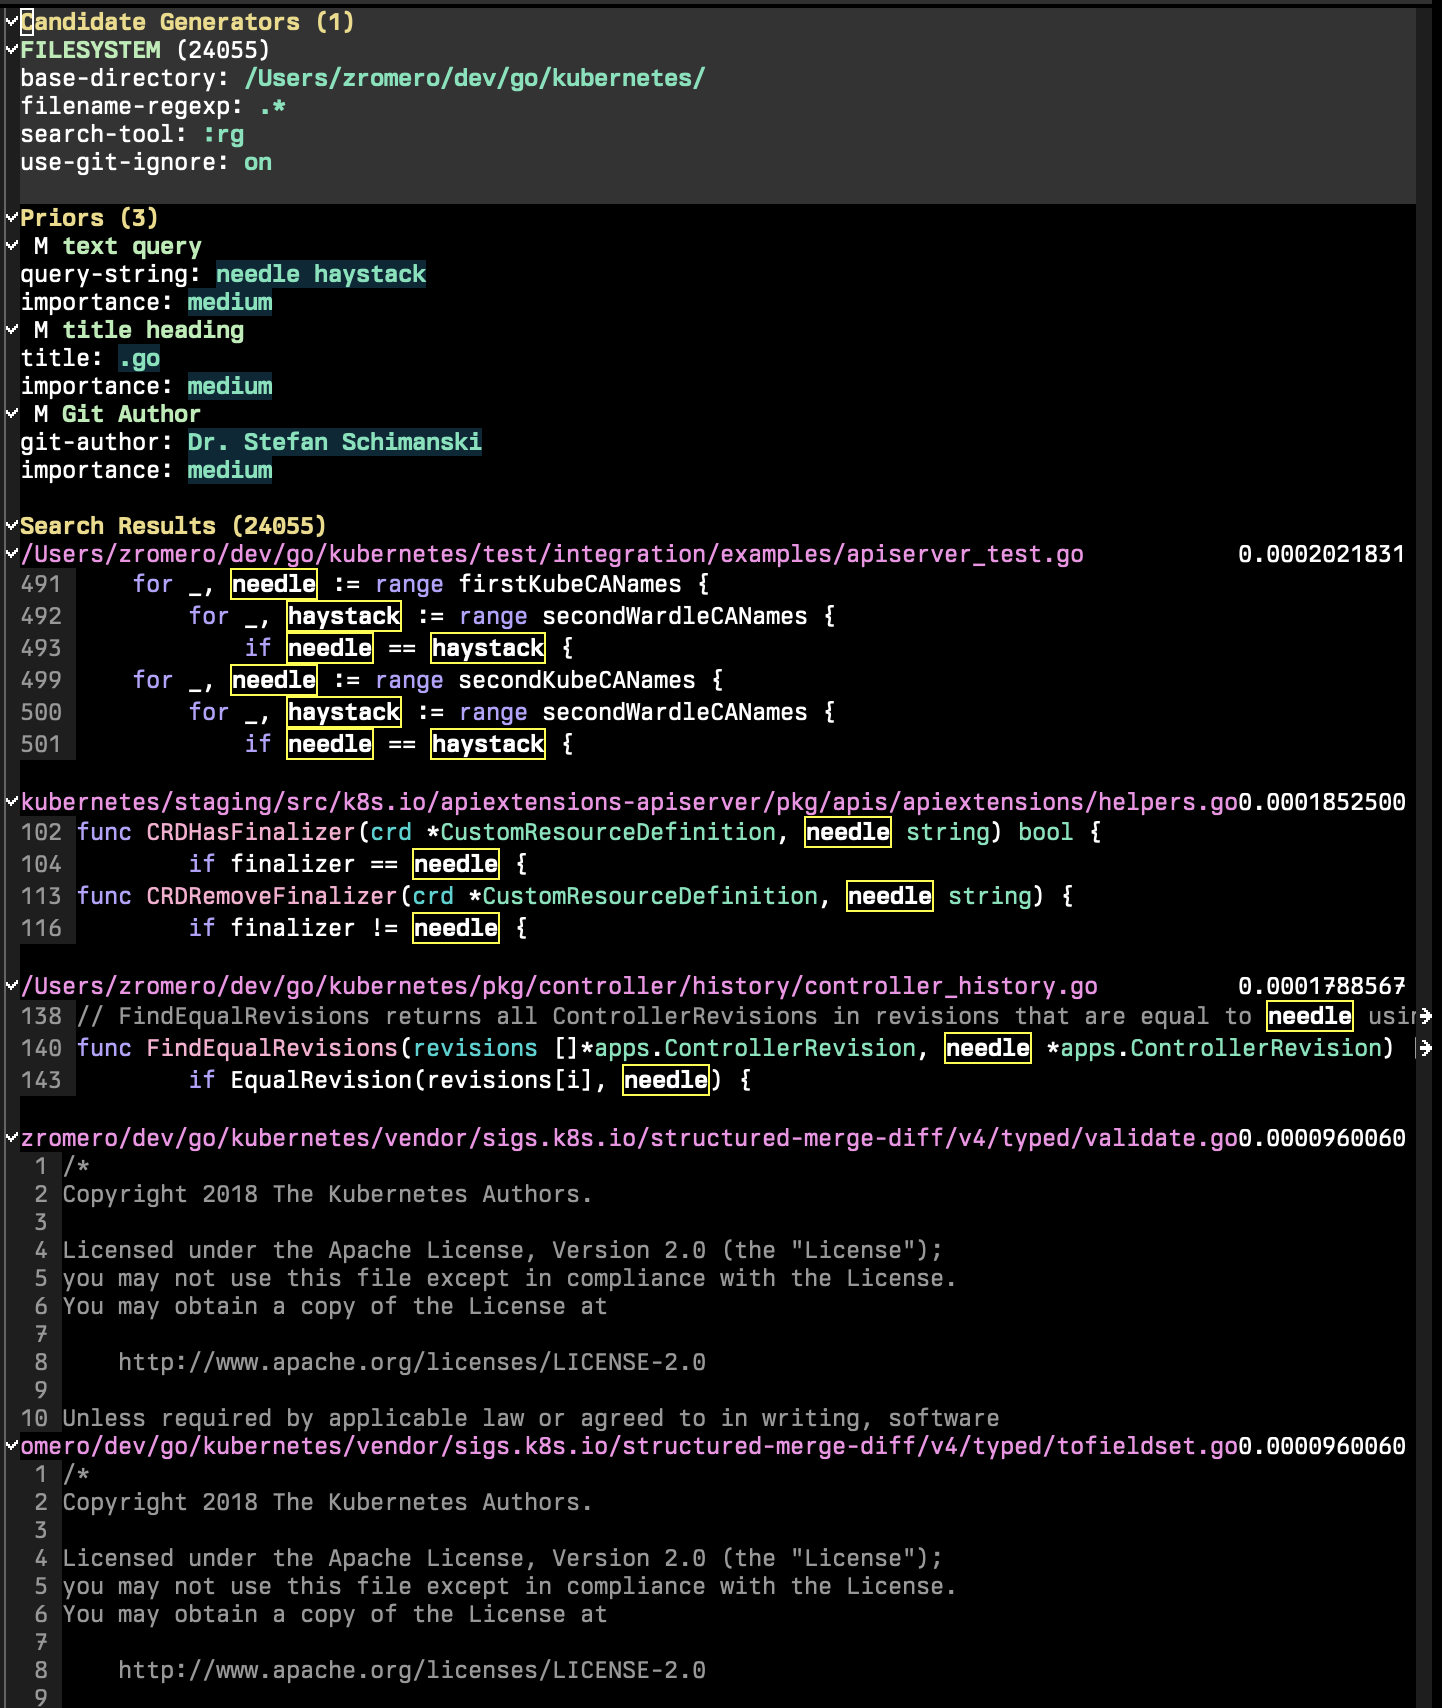Click fold arrow next to apiserver_test.go result
The width and height of the screenshot is (1442, 1708).
pyautogui.click(x=11, y=553)
